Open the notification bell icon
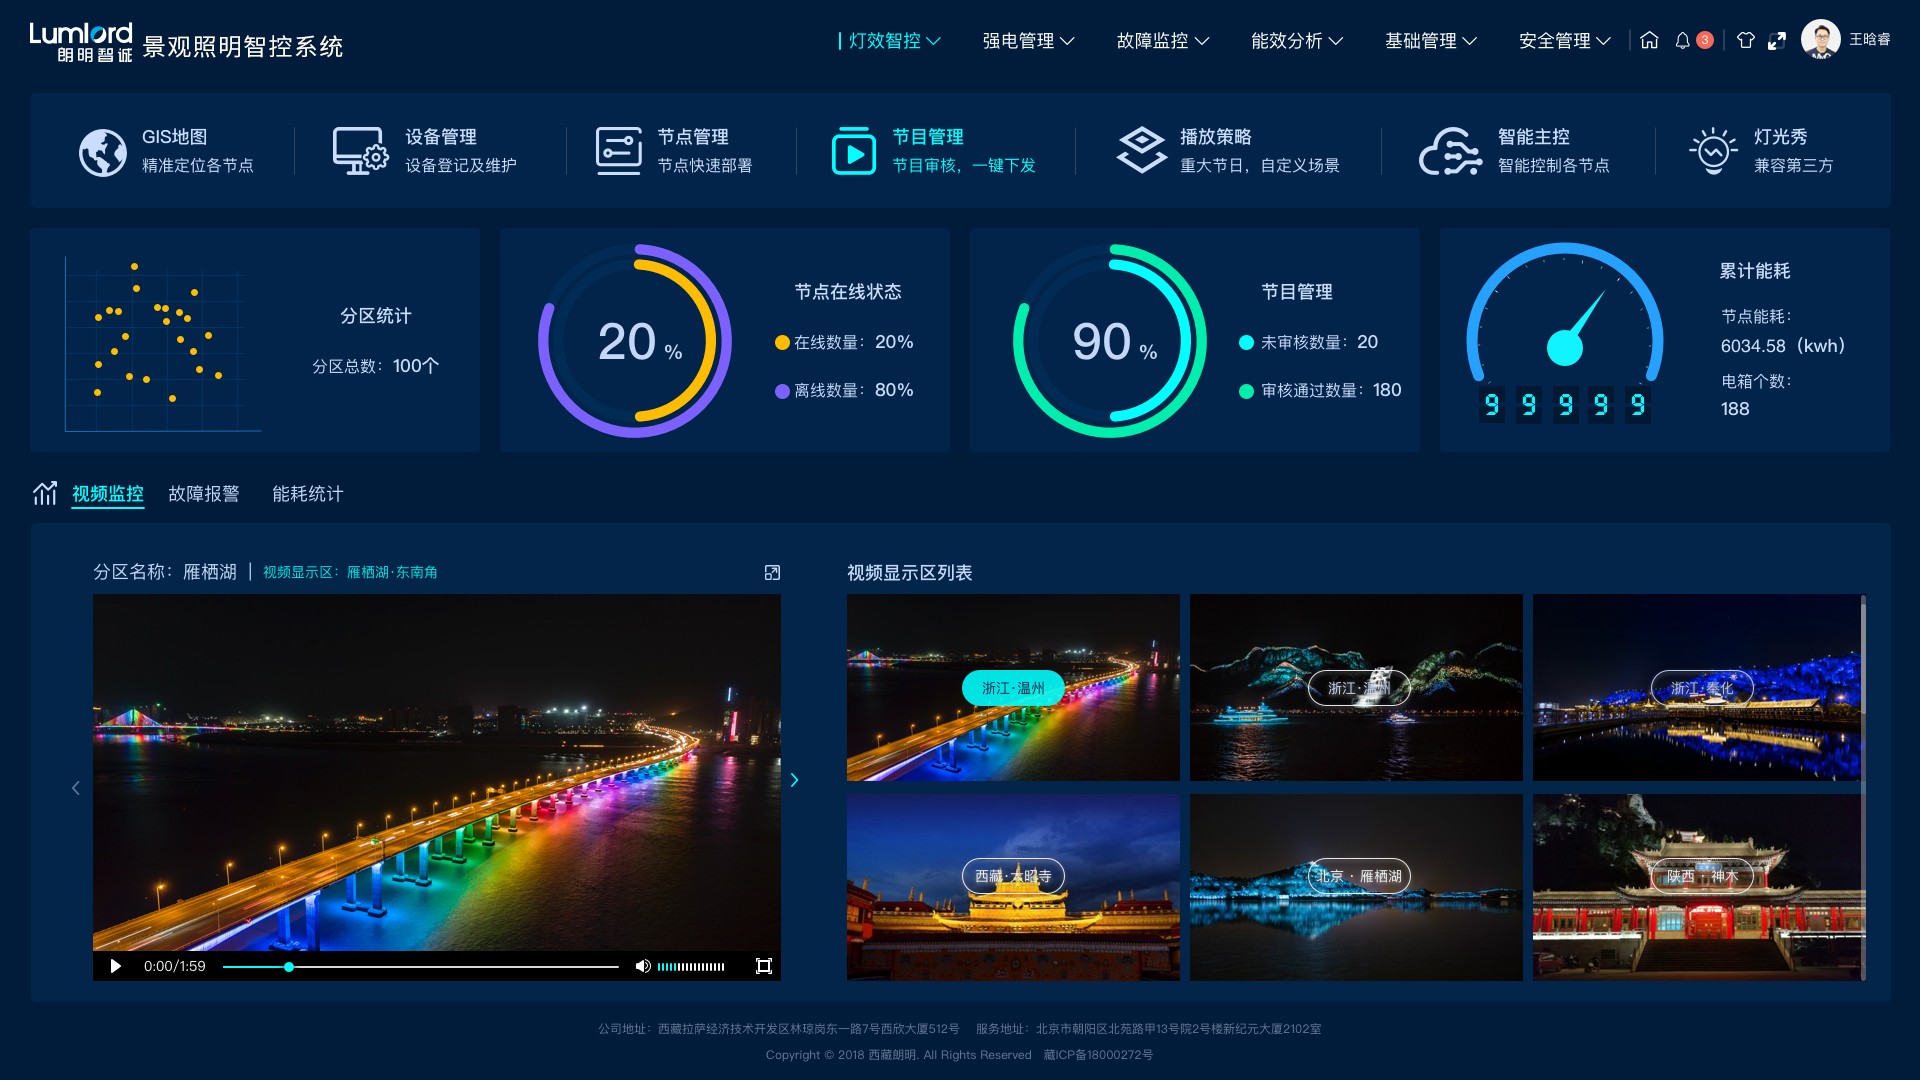This screenshot has height=1080, width=1920. pos(1682,41)
